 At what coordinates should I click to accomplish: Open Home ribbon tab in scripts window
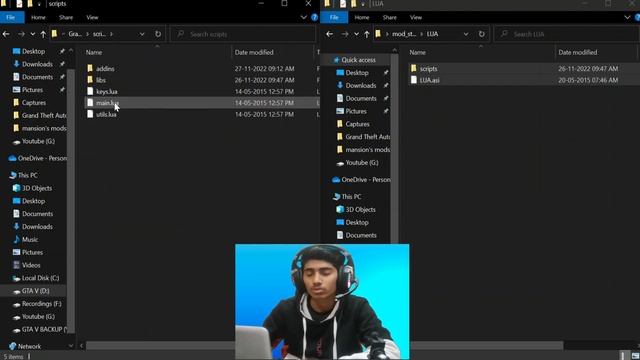point(38,18)
